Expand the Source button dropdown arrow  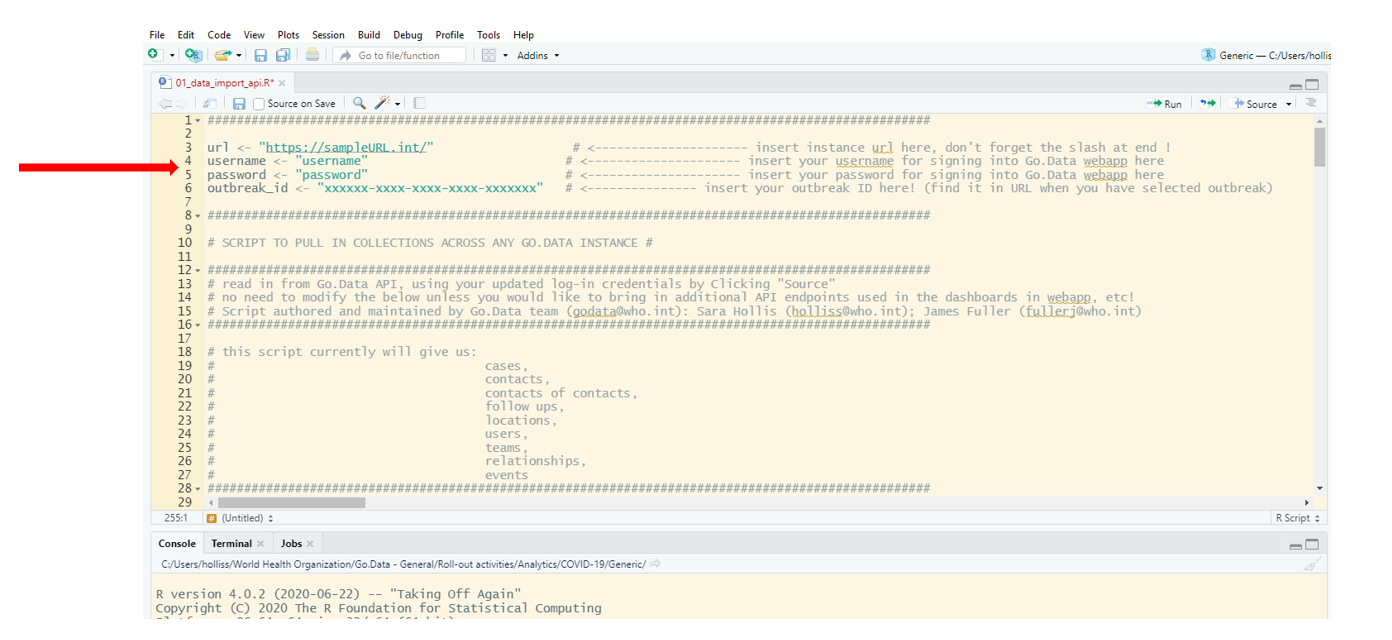tap(1289, 104)
